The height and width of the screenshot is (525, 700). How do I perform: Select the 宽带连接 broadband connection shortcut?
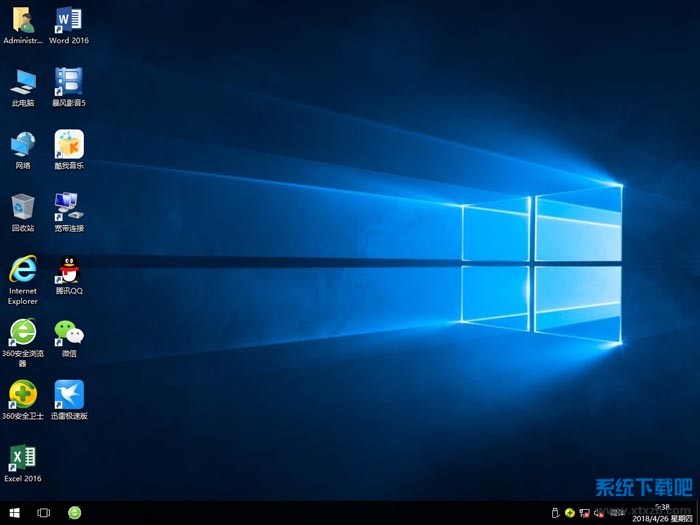[x=68, y=207]
